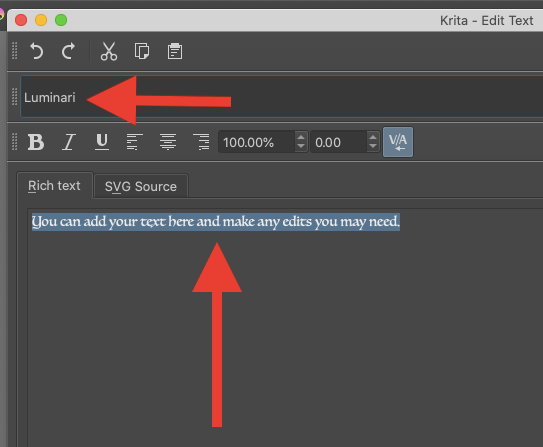This screenshot has width=543, height=447.
Task: Toggle Underline formatting
Action: pos(102,142)
